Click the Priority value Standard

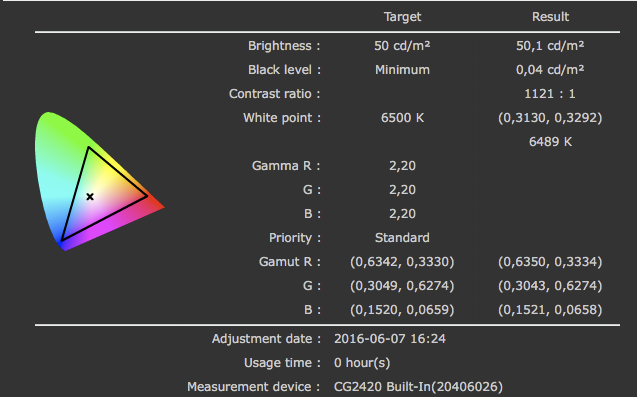tap(402, 237)
